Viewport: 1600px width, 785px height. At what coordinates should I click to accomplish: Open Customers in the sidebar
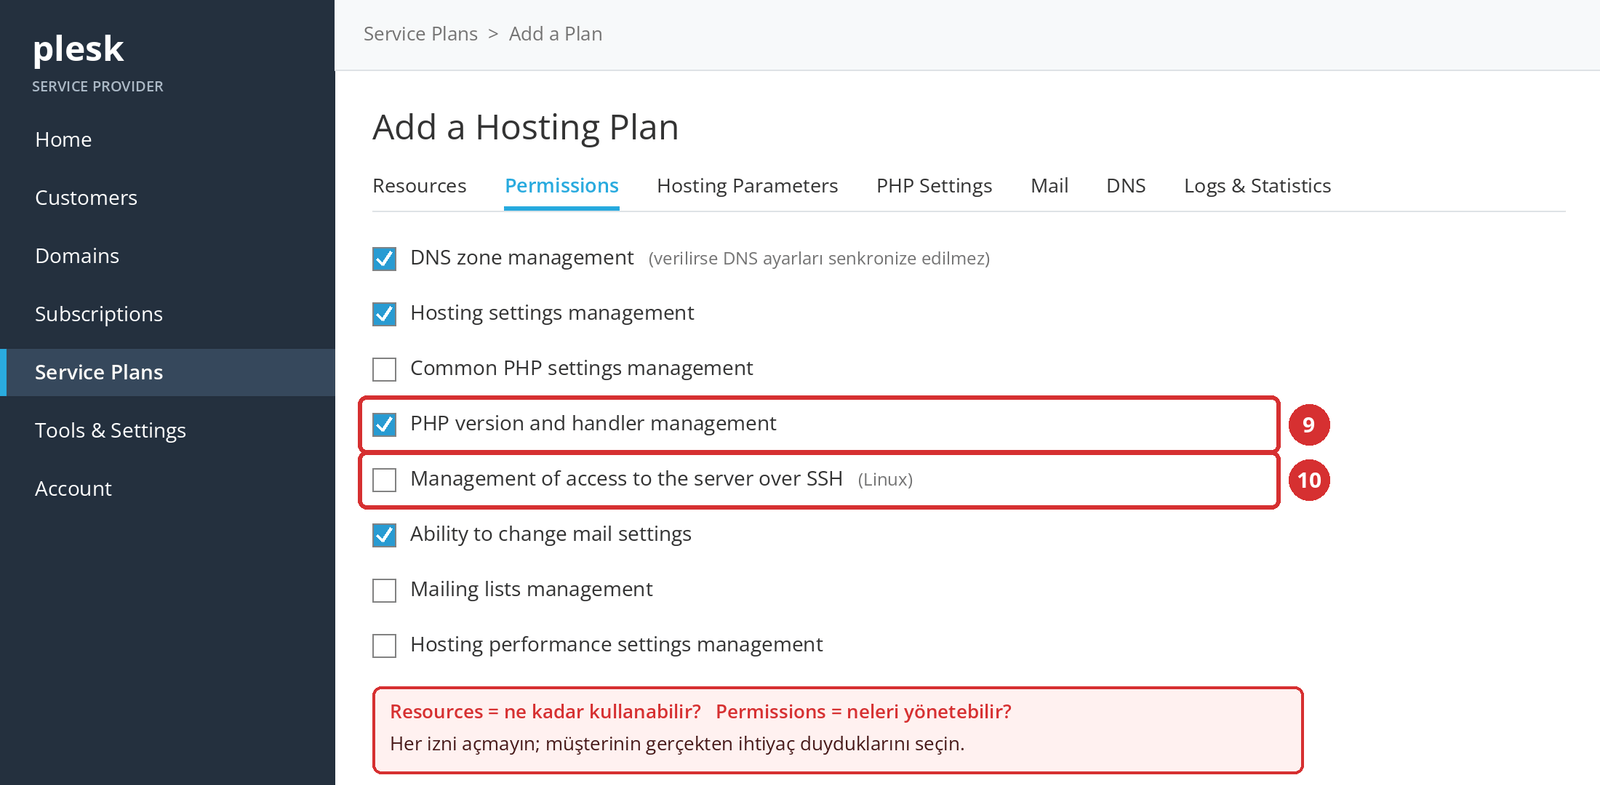[86, 198]
